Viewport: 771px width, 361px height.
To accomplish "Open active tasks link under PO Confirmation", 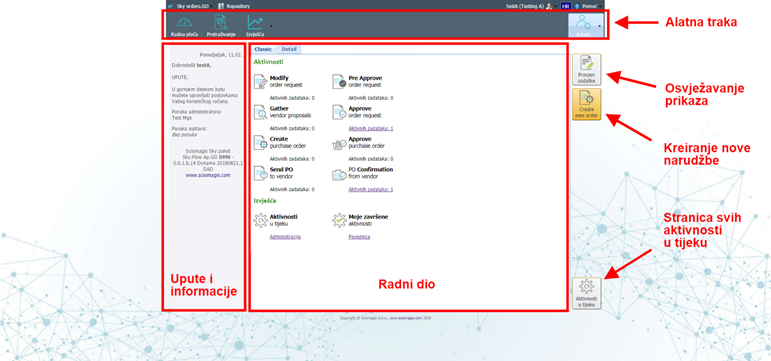I will point(371,189).
